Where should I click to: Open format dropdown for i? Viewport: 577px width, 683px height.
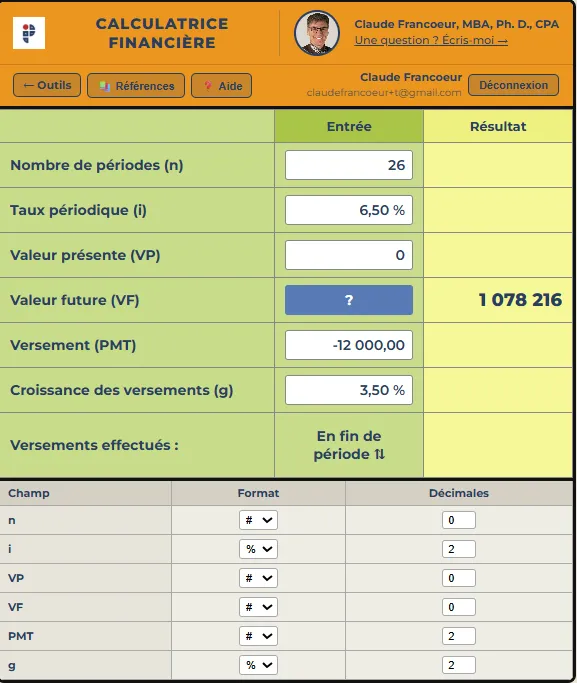click(x=258, y=549)
